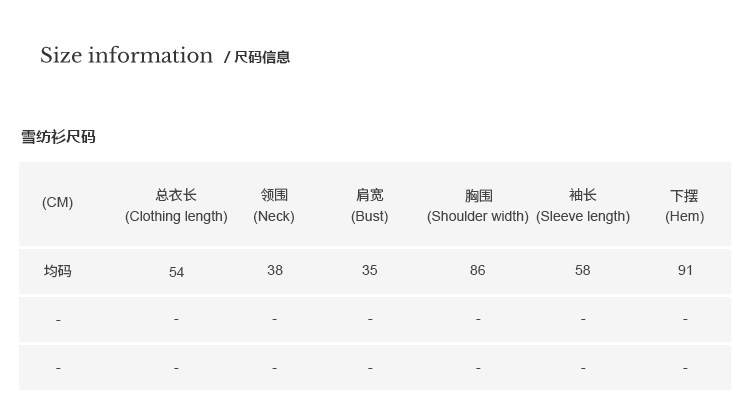Click the (CM) unit header cell
This screenshot has width=750, height=411.
58,202
